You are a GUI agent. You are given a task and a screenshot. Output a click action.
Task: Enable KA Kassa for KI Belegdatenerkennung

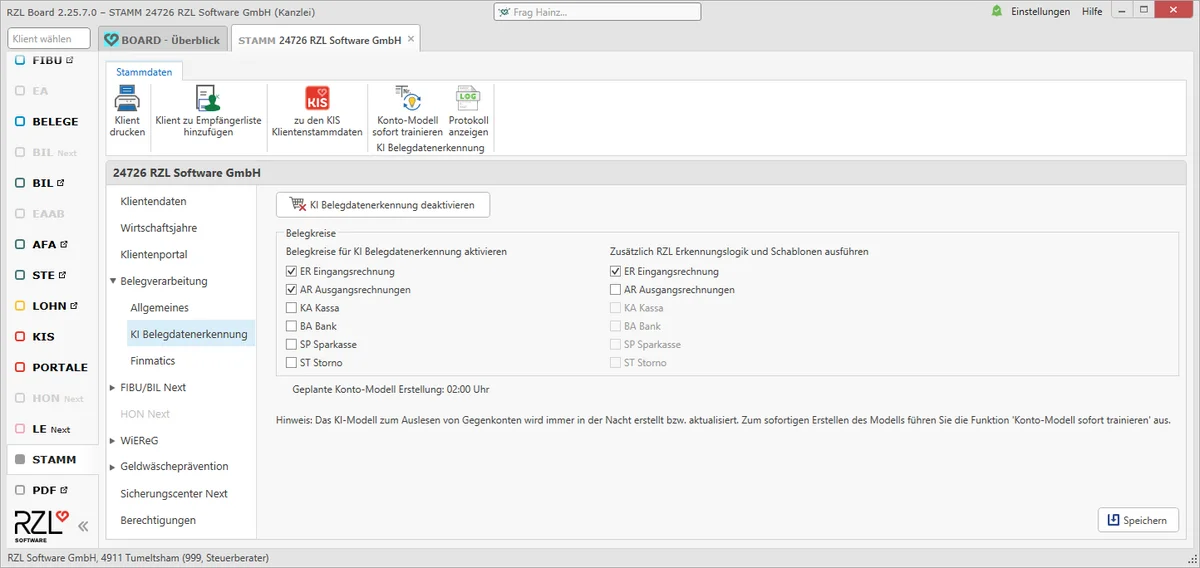[x=291, y=308]
